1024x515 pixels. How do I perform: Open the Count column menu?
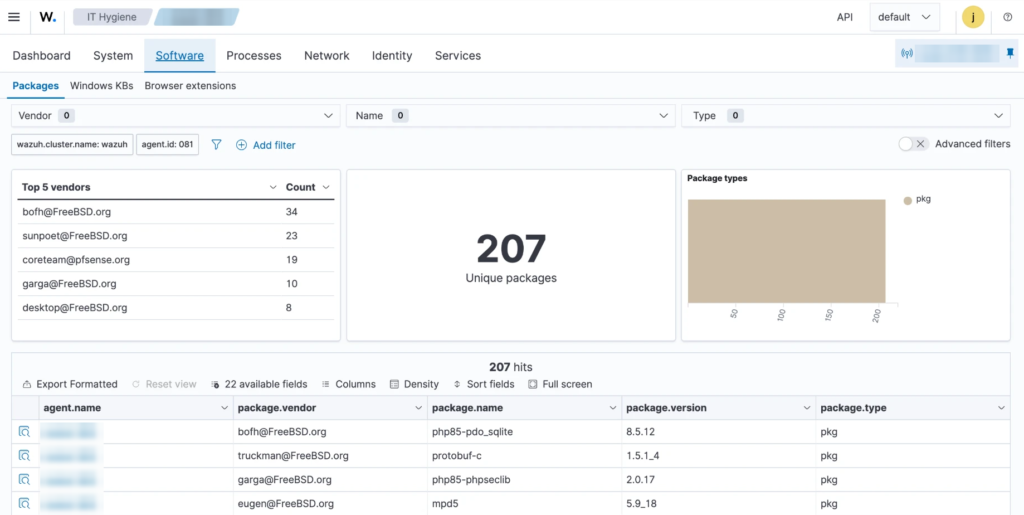pyautogui.click(x=326, y=187)
